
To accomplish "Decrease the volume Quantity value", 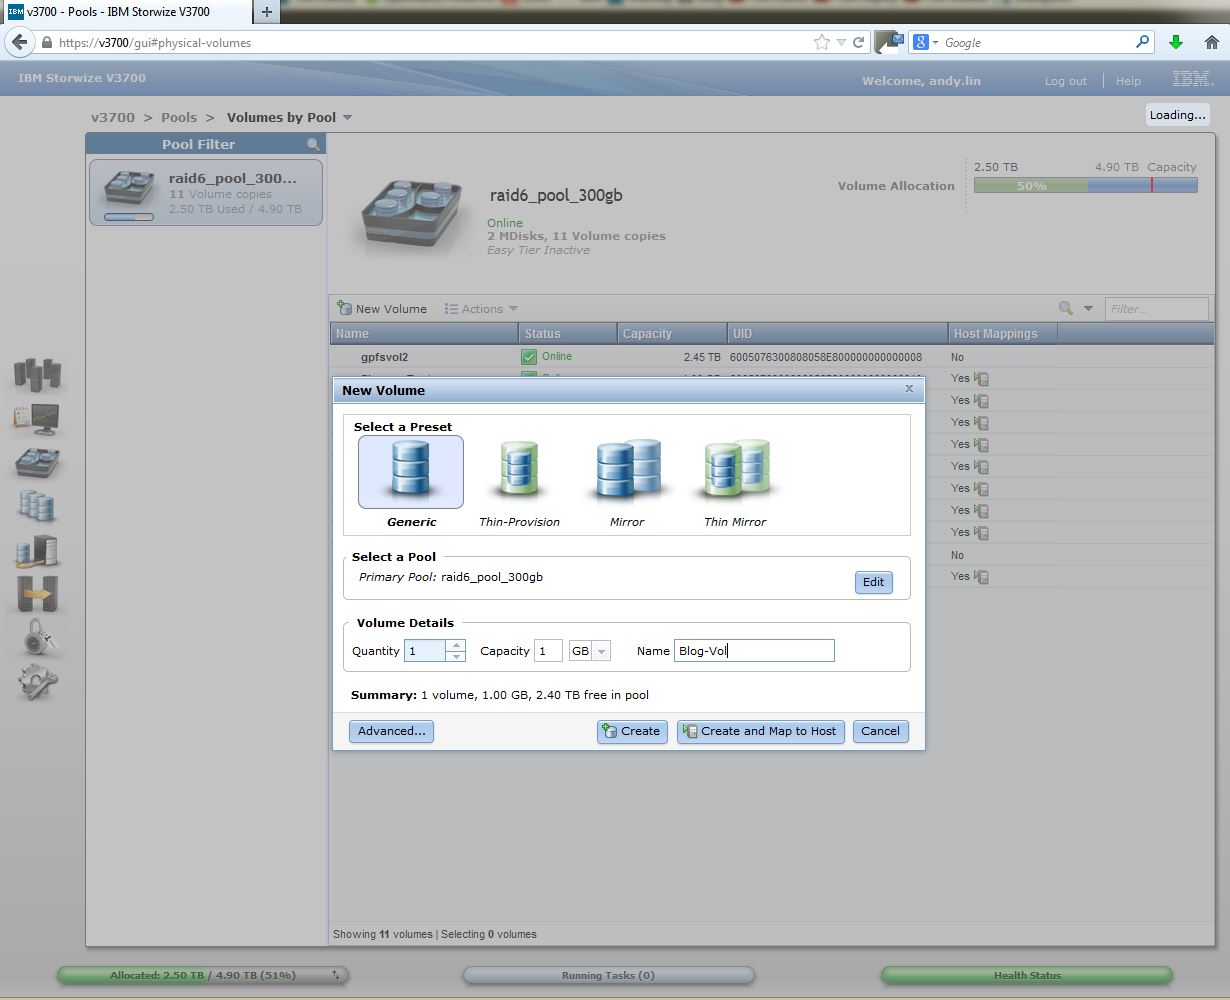I will click(x=456, y=656).
